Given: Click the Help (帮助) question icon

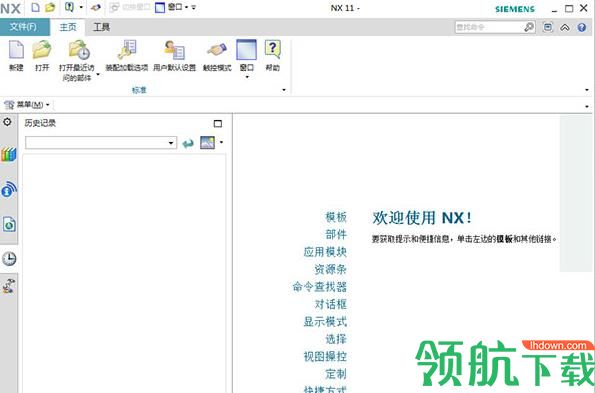Looking at the screenshot, I should coord(272,49).
